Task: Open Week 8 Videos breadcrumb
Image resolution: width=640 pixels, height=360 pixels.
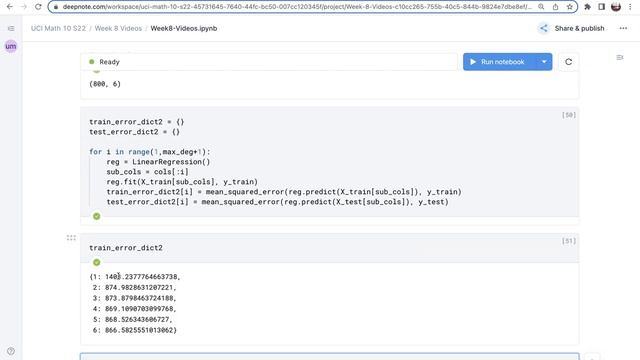Action: pyautogui.click(x=118, y=29)
